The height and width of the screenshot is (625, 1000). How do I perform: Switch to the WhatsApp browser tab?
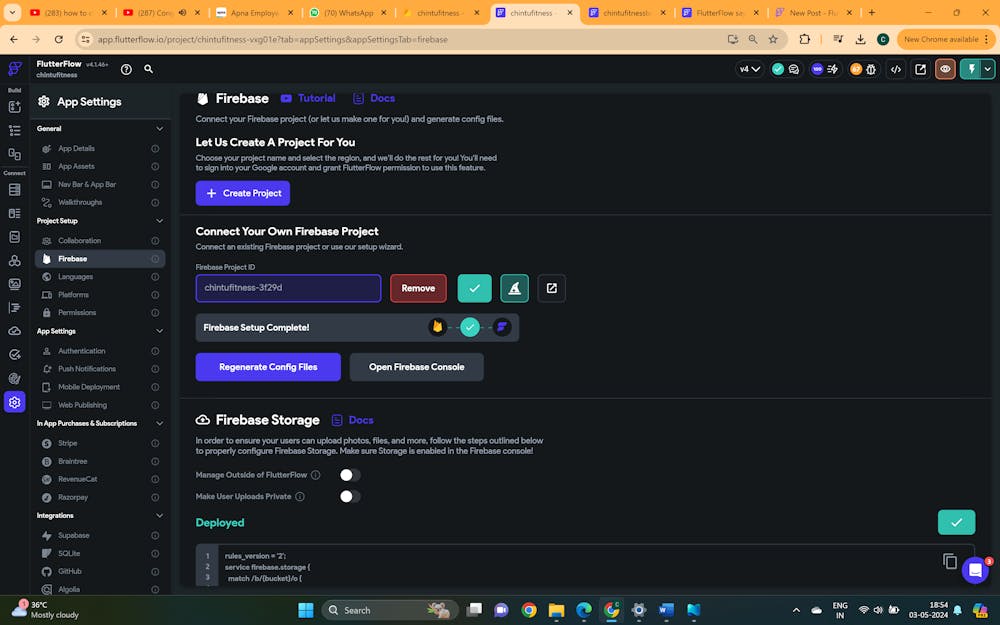[348, 13]
